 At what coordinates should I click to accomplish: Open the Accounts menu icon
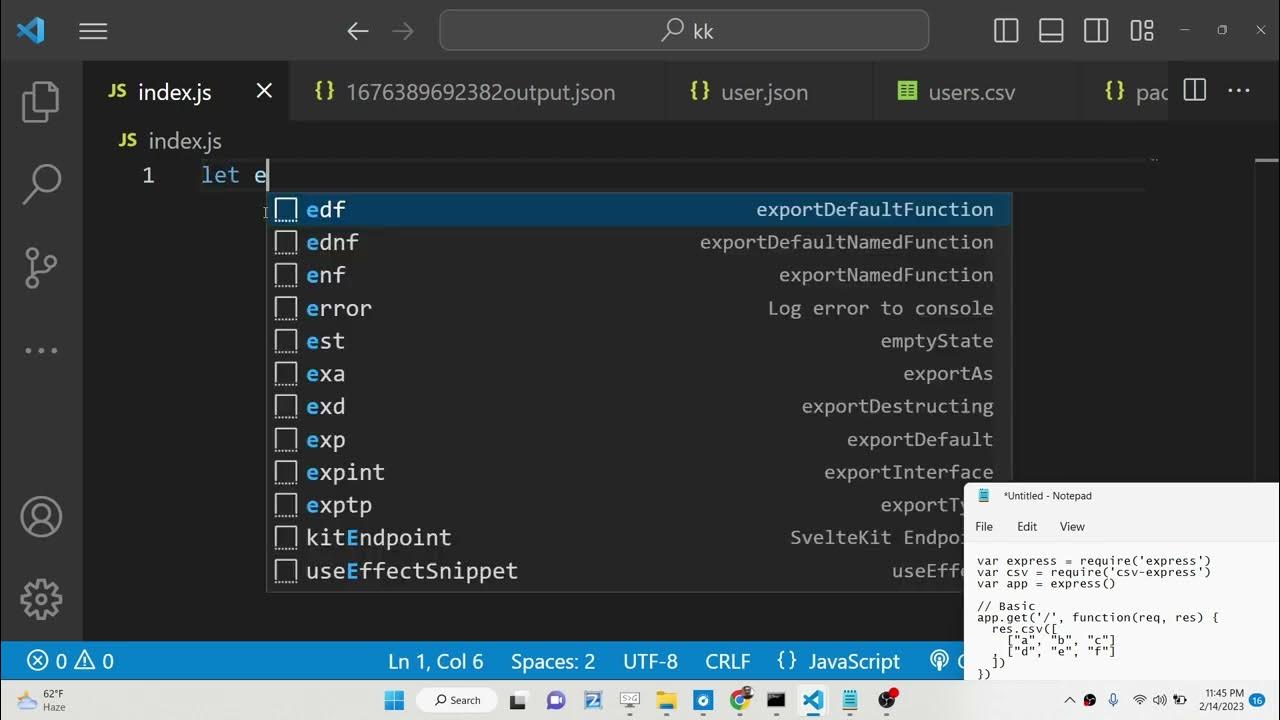(x=41, y=517)
